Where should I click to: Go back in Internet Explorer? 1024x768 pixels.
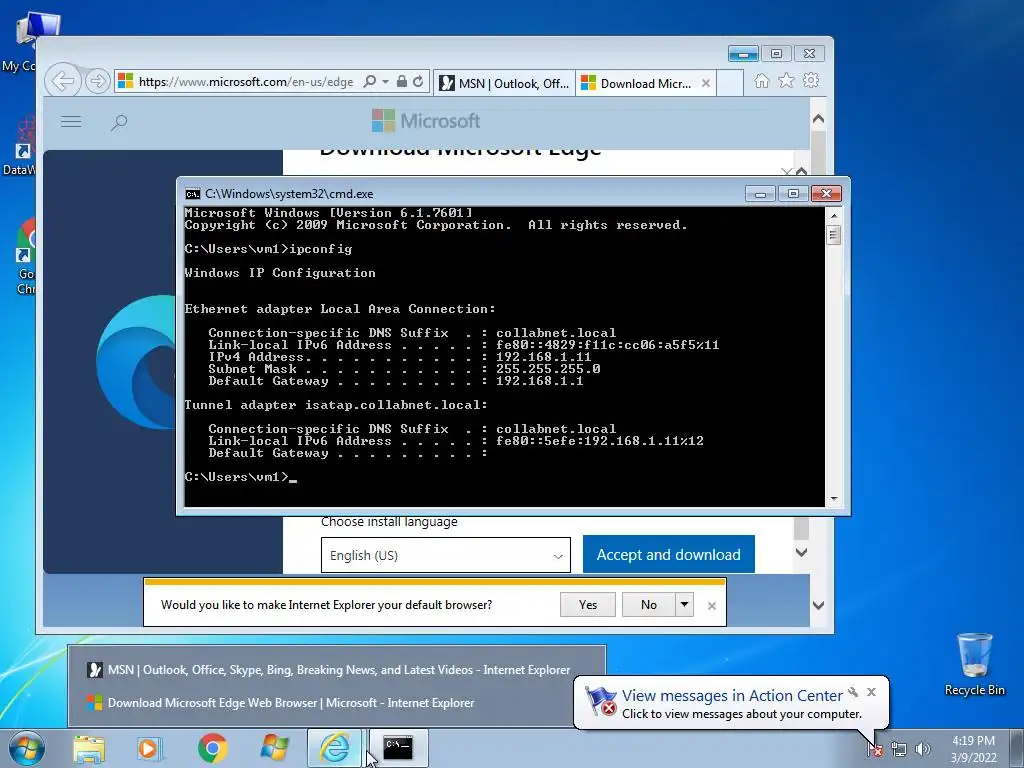pos(63,82)
